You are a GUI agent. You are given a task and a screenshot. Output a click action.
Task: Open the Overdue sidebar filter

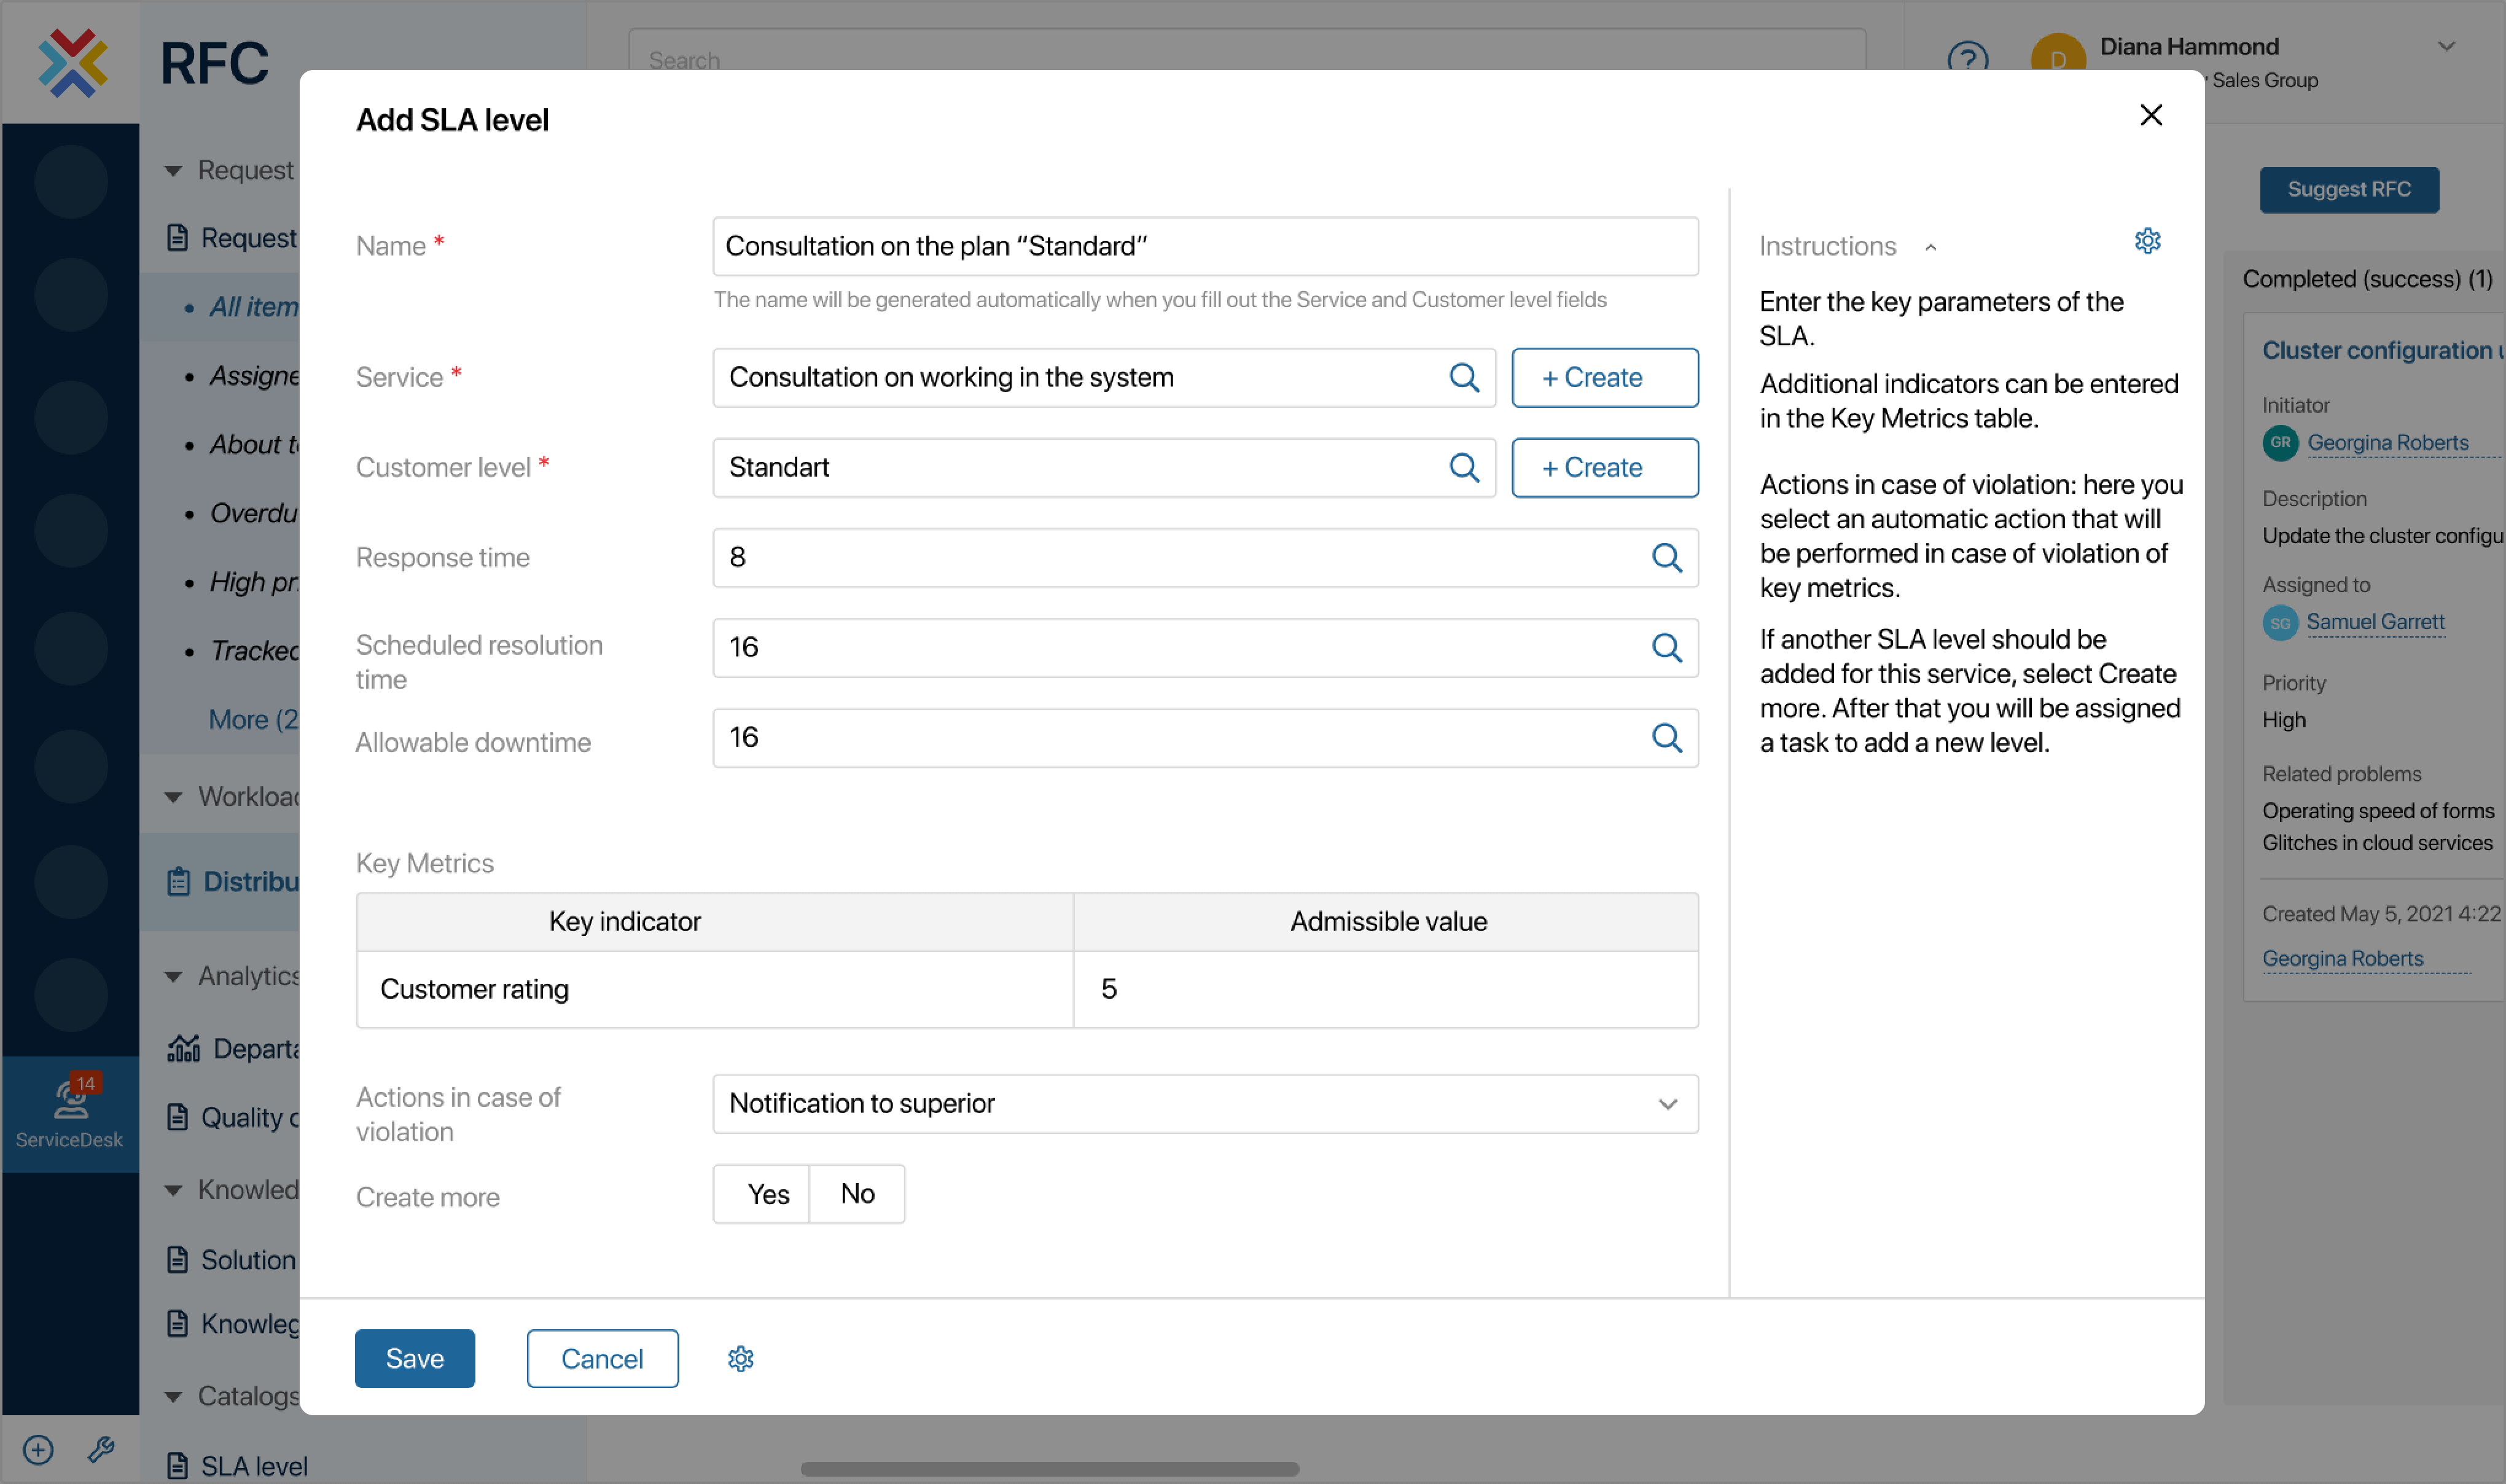point(254,513)
